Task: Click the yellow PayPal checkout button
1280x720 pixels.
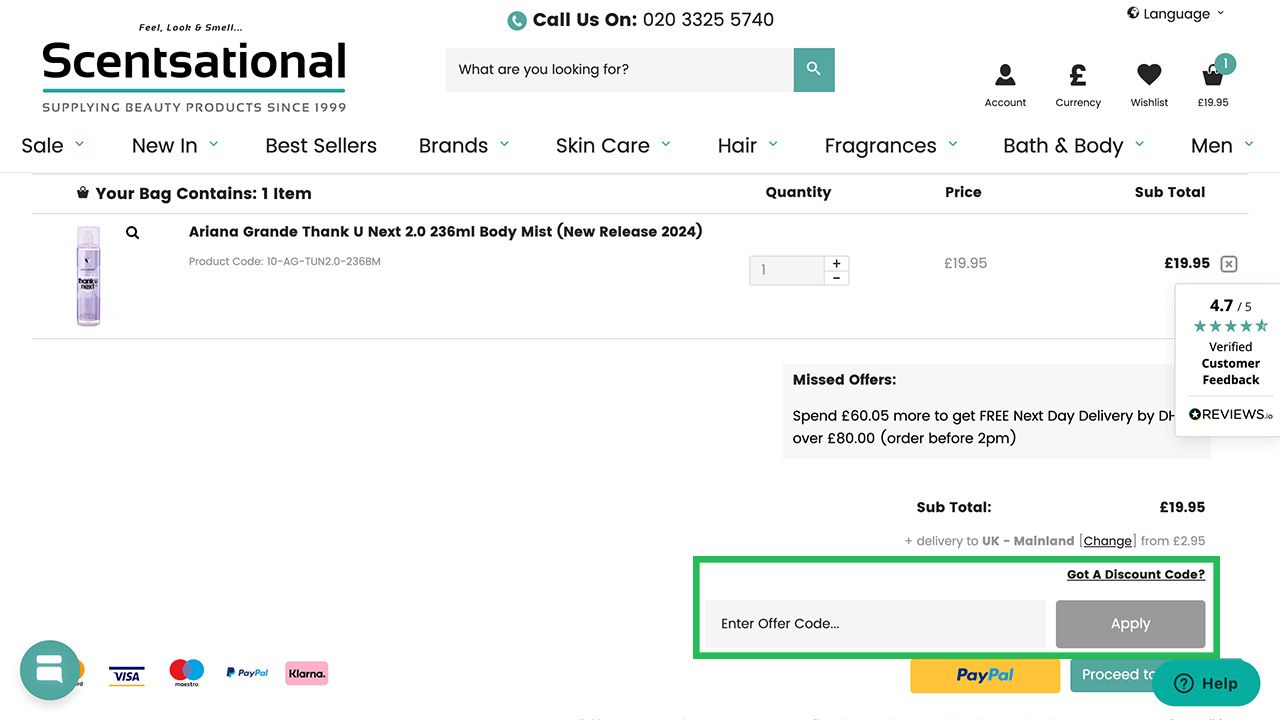Action: 985,675
